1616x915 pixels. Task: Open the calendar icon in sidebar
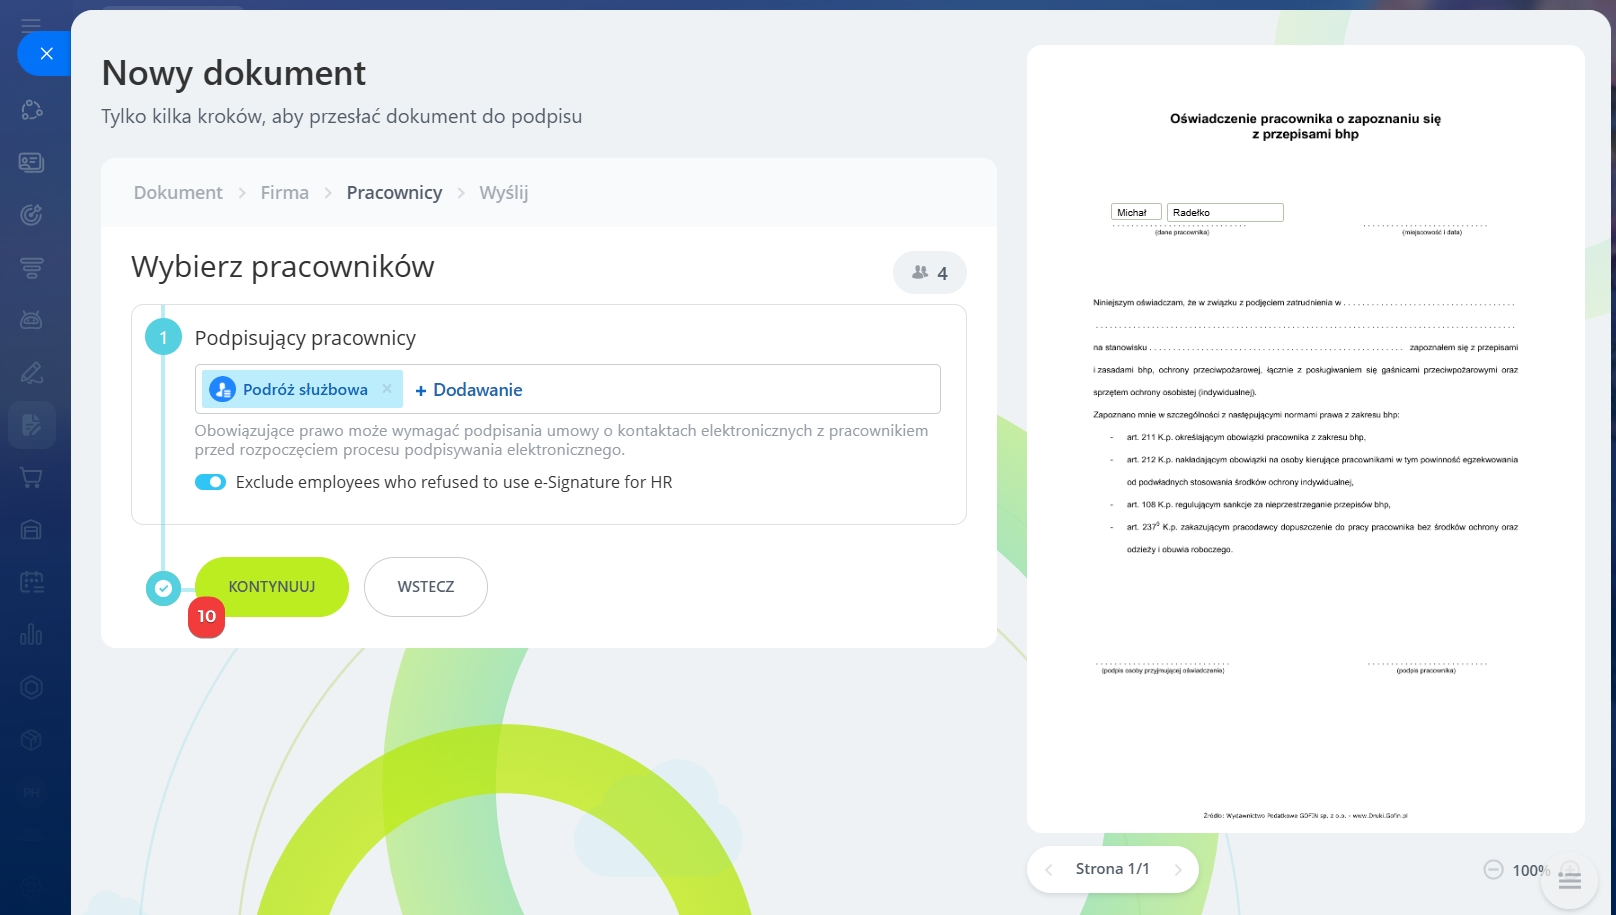32,582
